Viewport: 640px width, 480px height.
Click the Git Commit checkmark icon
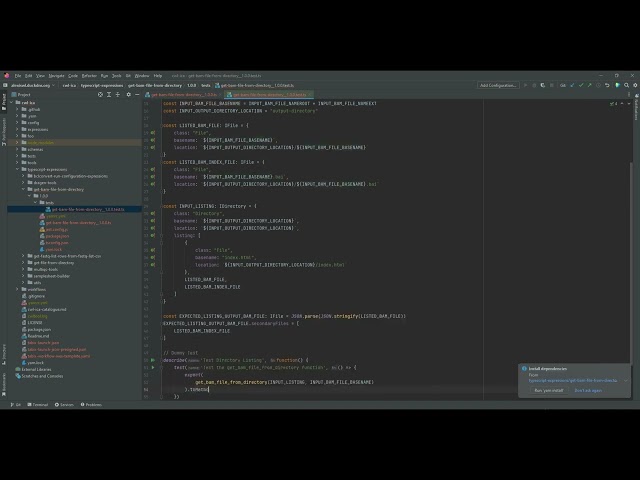tap(581, 85)
